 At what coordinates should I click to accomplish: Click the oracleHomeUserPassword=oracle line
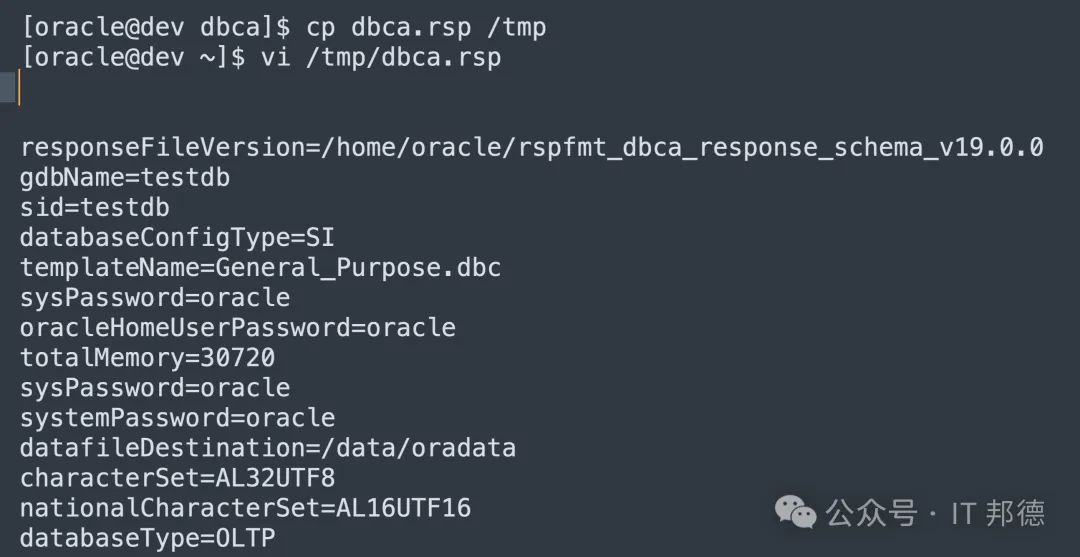point(238,328)
